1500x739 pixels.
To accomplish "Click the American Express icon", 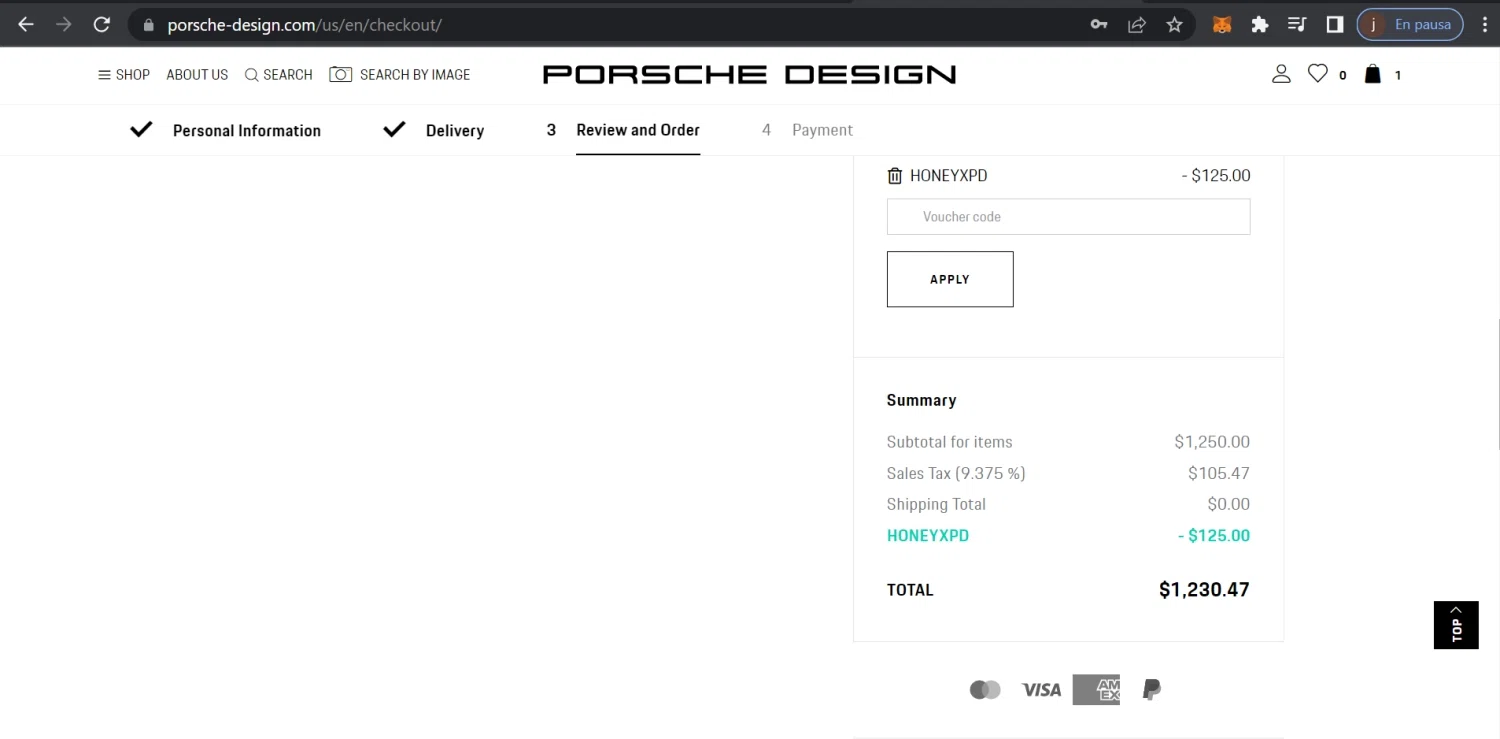I will click(x=1096, y=689).
